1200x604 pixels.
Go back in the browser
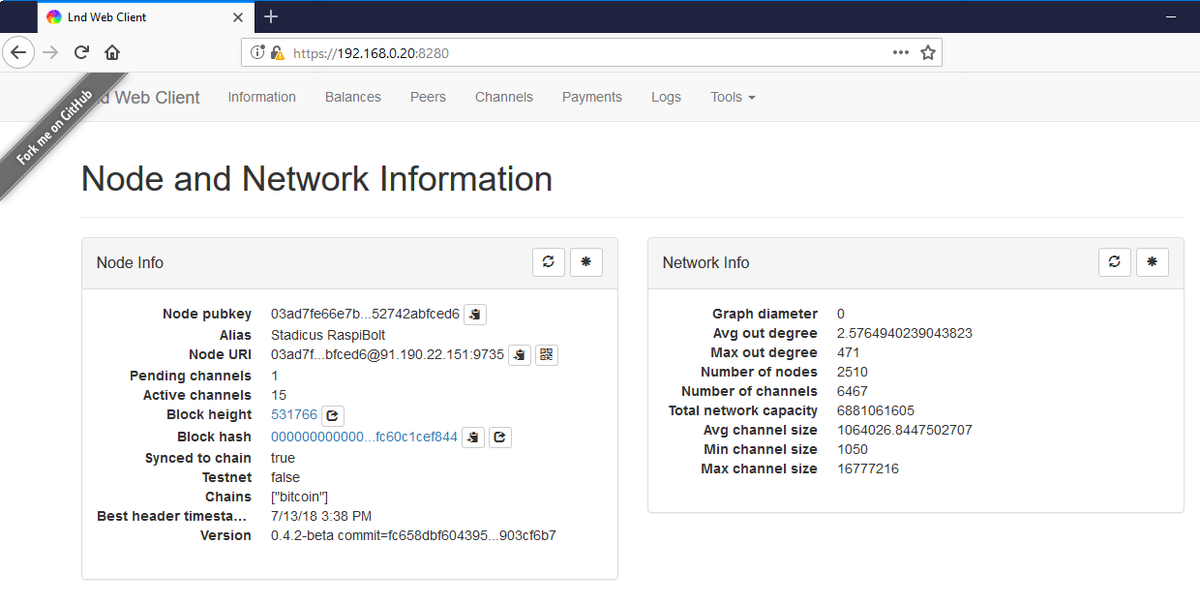(x=19, y=52)
